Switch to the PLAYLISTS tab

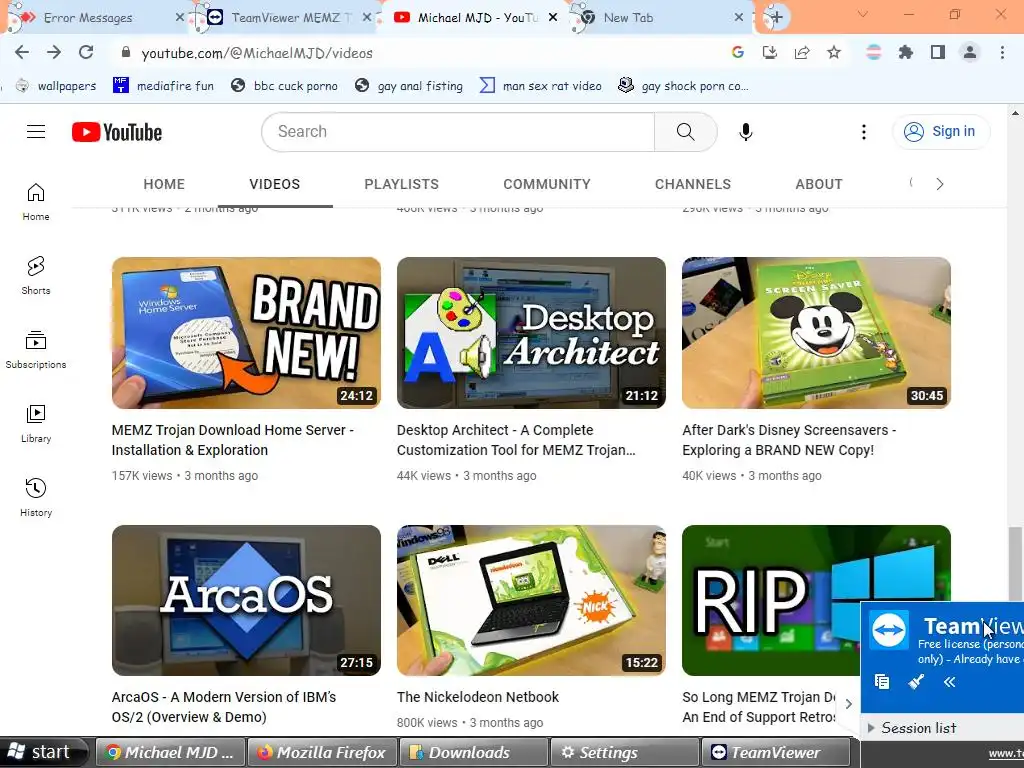(x=402, y=185)
